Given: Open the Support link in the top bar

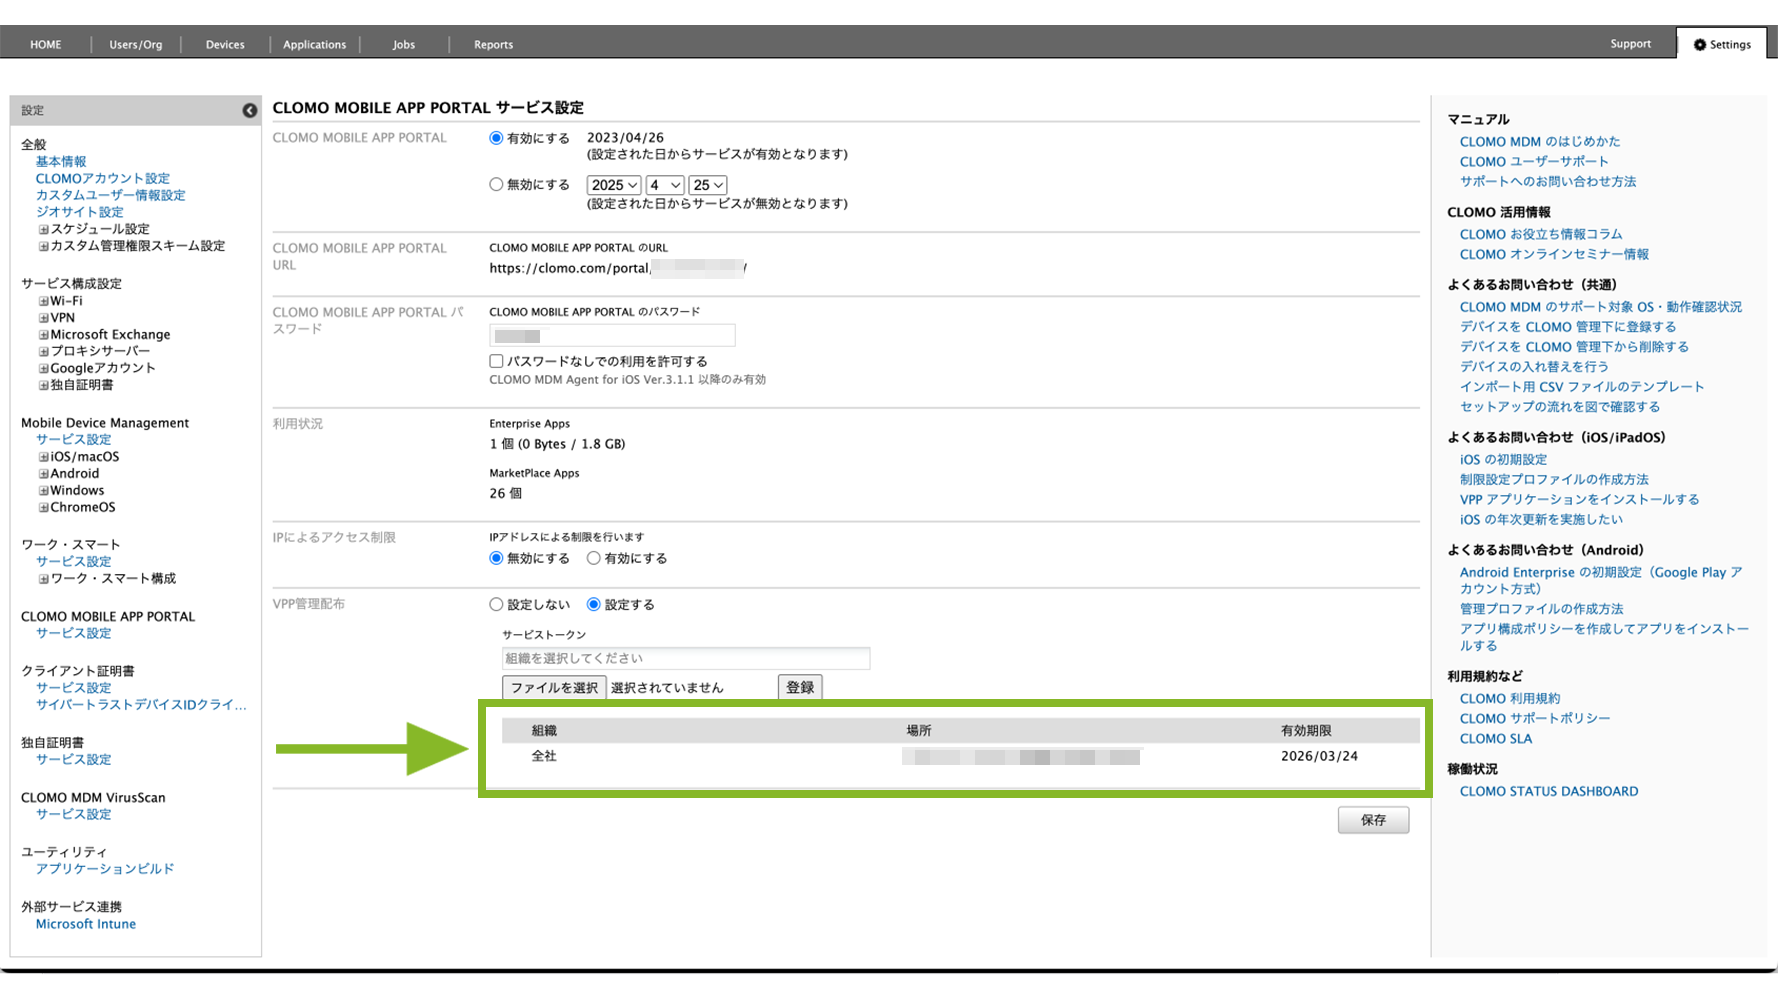Looking at the screenshot, I should click(x=1630, y=44).
